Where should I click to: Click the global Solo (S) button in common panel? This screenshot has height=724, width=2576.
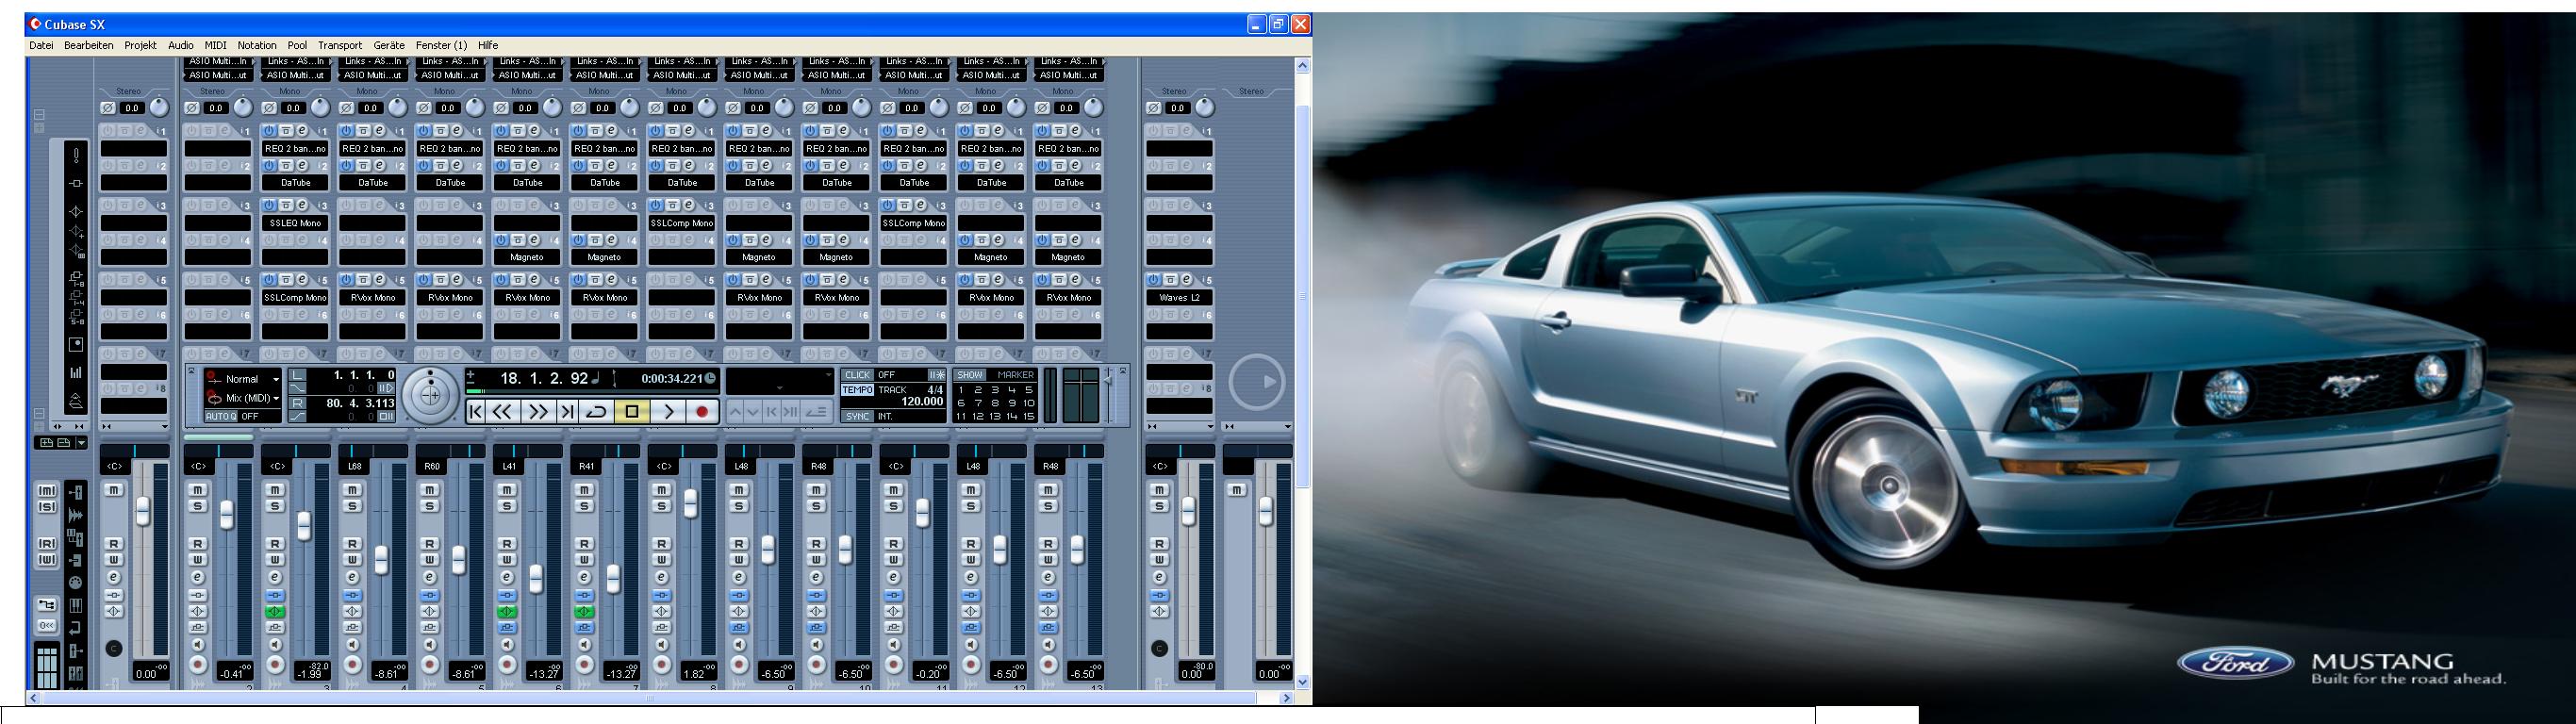[47, 507]
